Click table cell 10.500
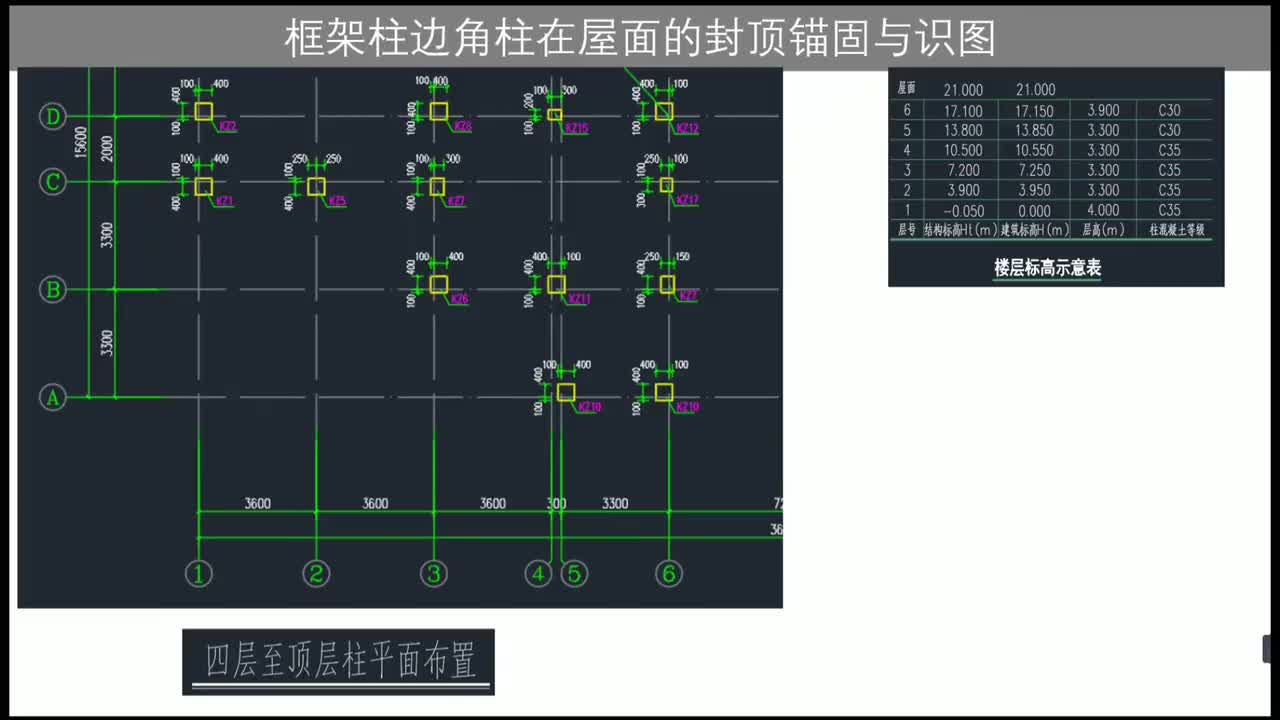This screenshot has height=720, width=1280. point(963,151)
